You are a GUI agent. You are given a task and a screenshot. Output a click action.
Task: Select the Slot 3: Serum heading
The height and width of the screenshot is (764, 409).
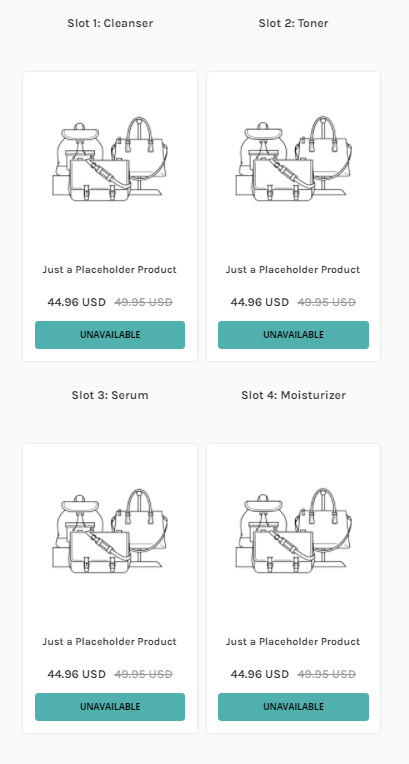click(110, 395)
